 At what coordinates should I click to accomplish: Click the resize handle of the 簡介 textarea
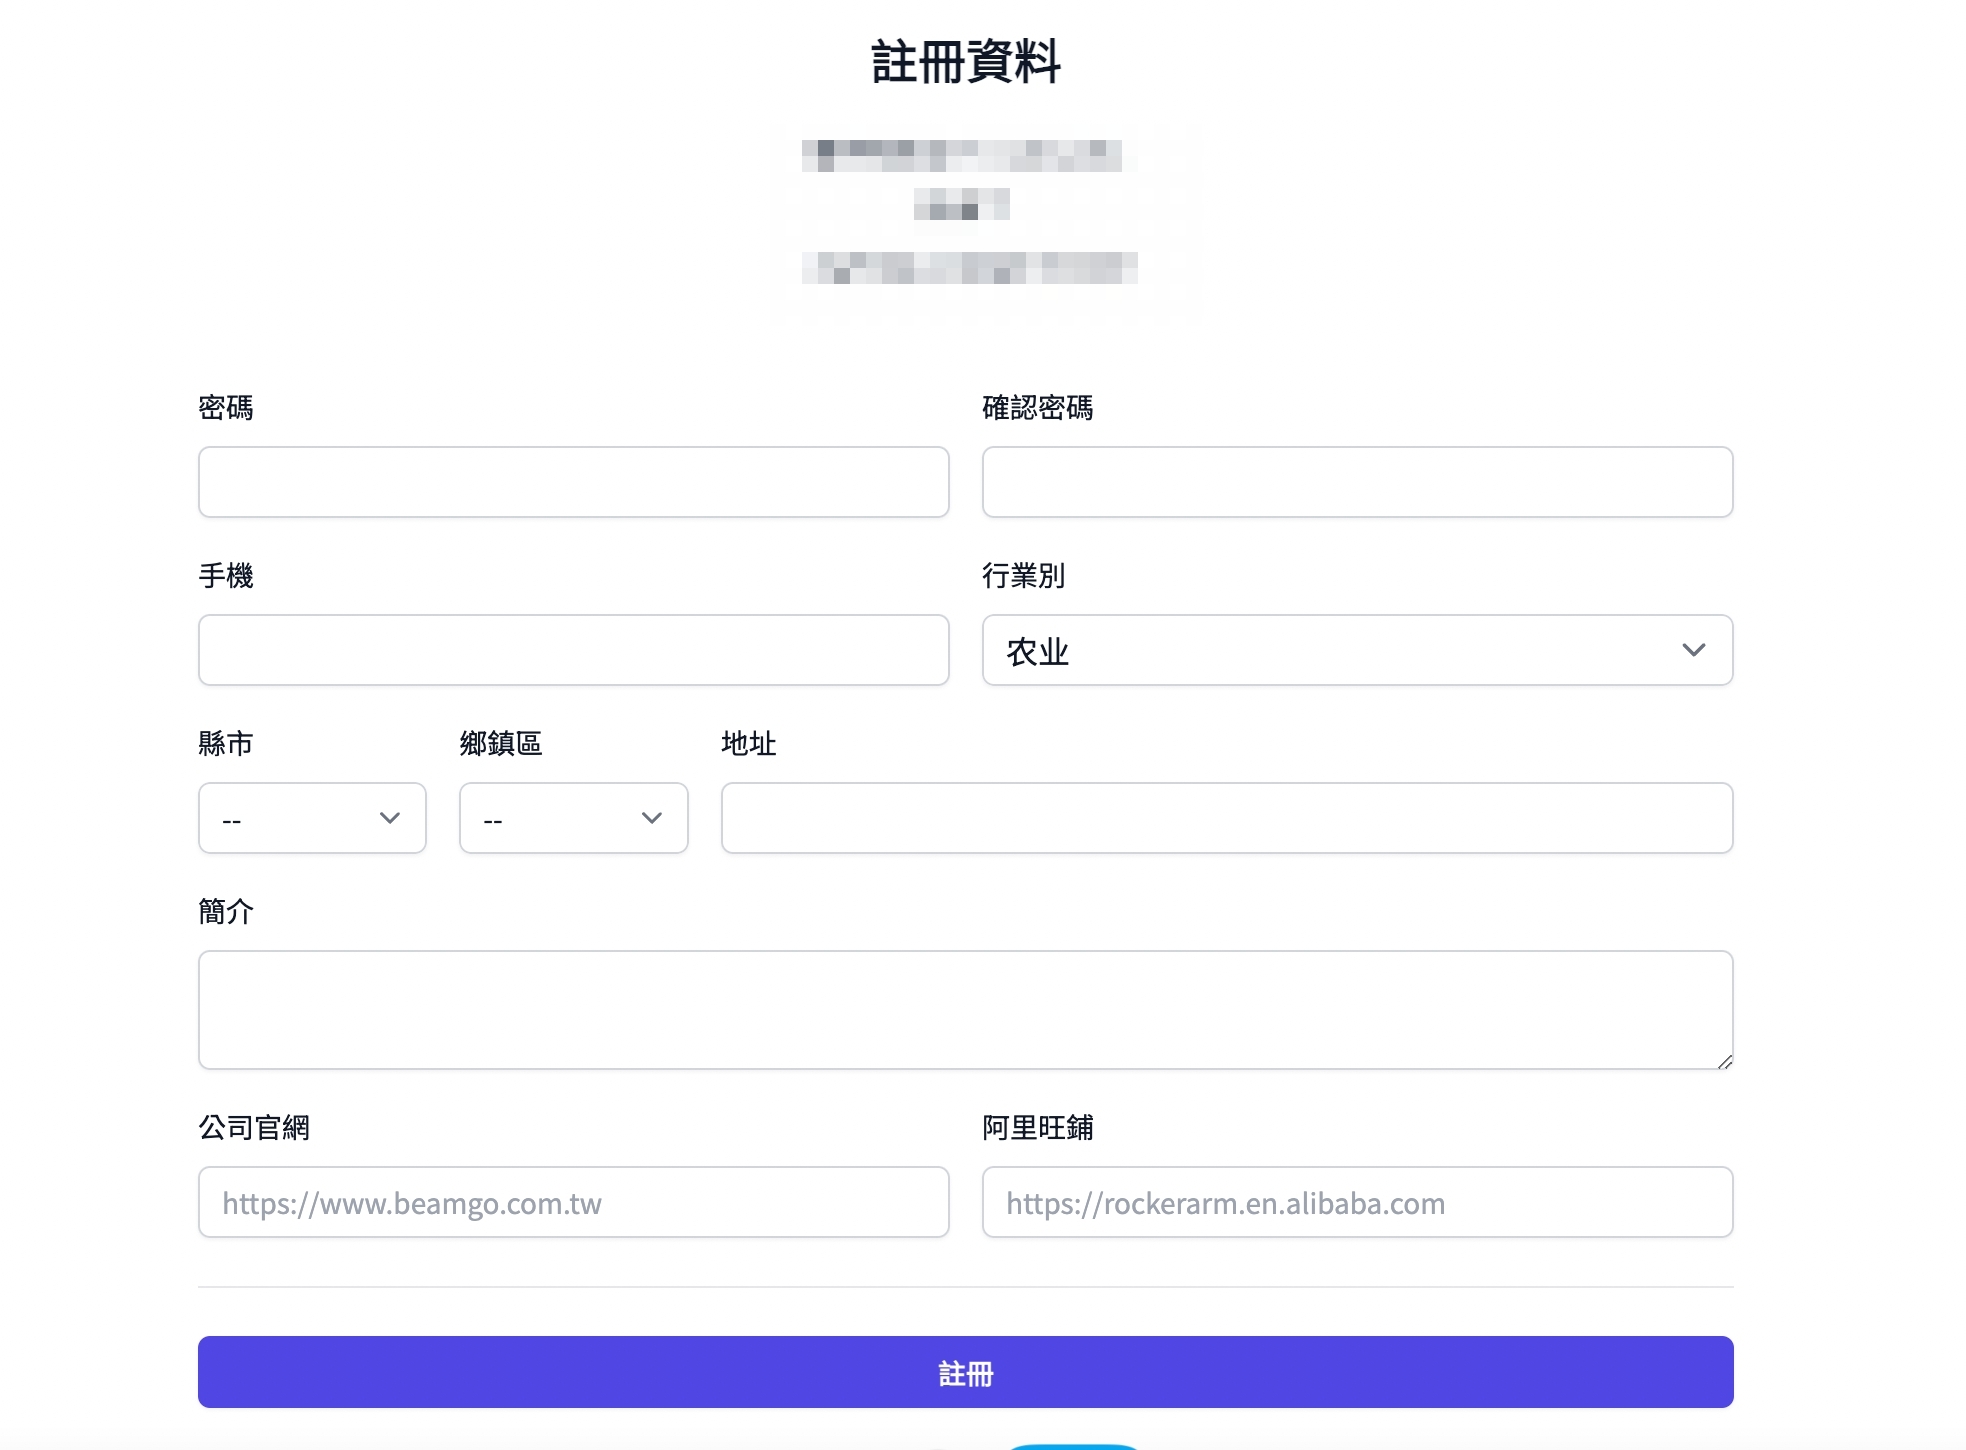click(x=1727, y=1063)
